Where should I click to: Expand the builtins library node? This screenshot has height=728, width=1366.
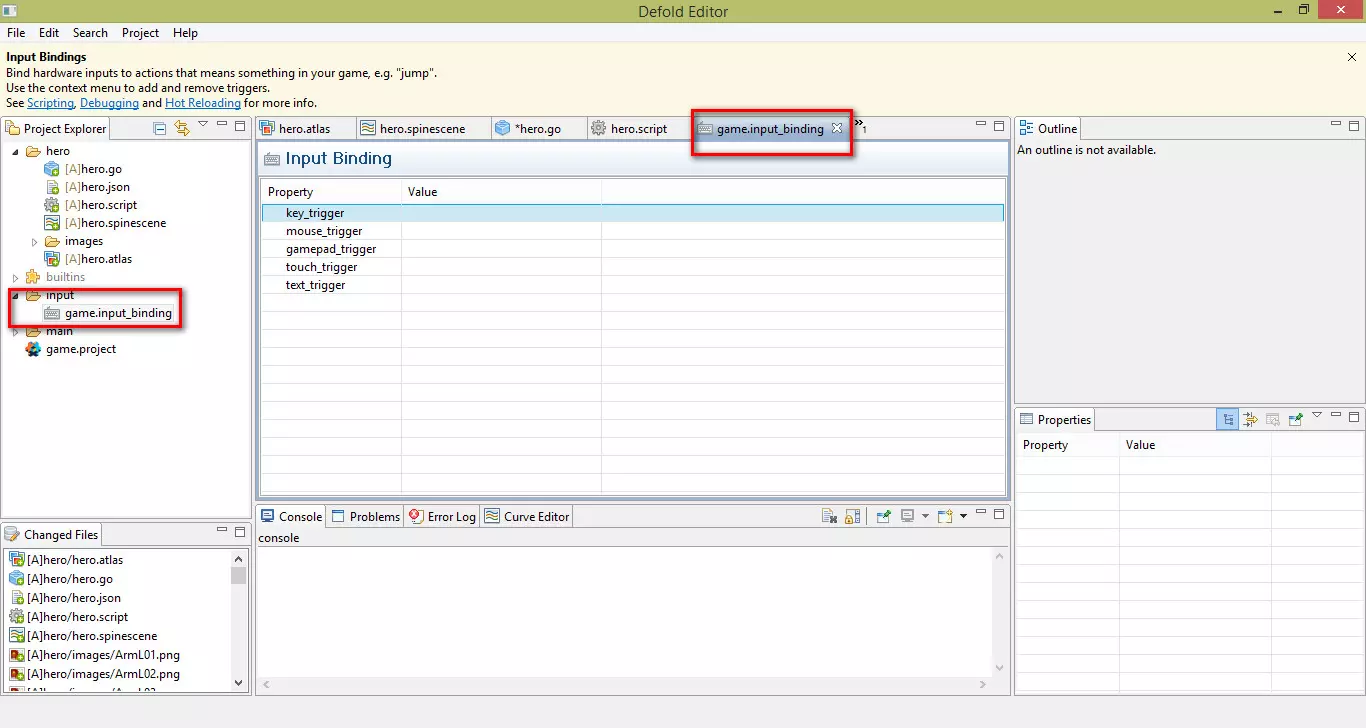[x=15, y=277]
